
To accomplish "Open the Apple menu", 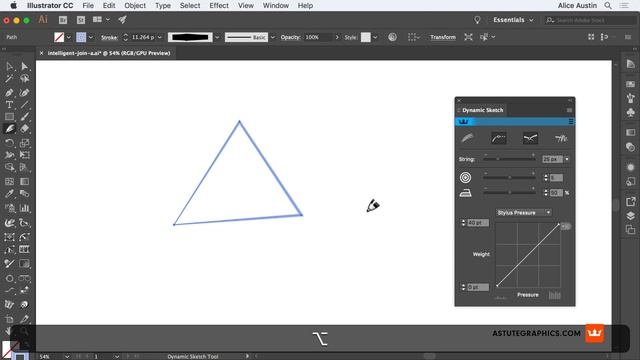I will click(13, 6).
